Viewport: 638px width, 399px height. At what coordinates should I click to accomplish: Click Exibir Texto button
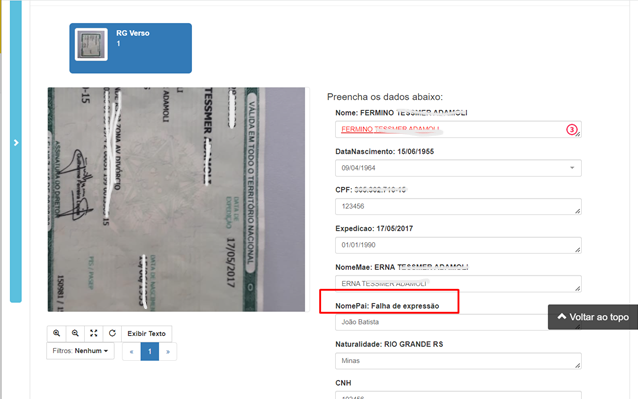click(x=146, y=334)
